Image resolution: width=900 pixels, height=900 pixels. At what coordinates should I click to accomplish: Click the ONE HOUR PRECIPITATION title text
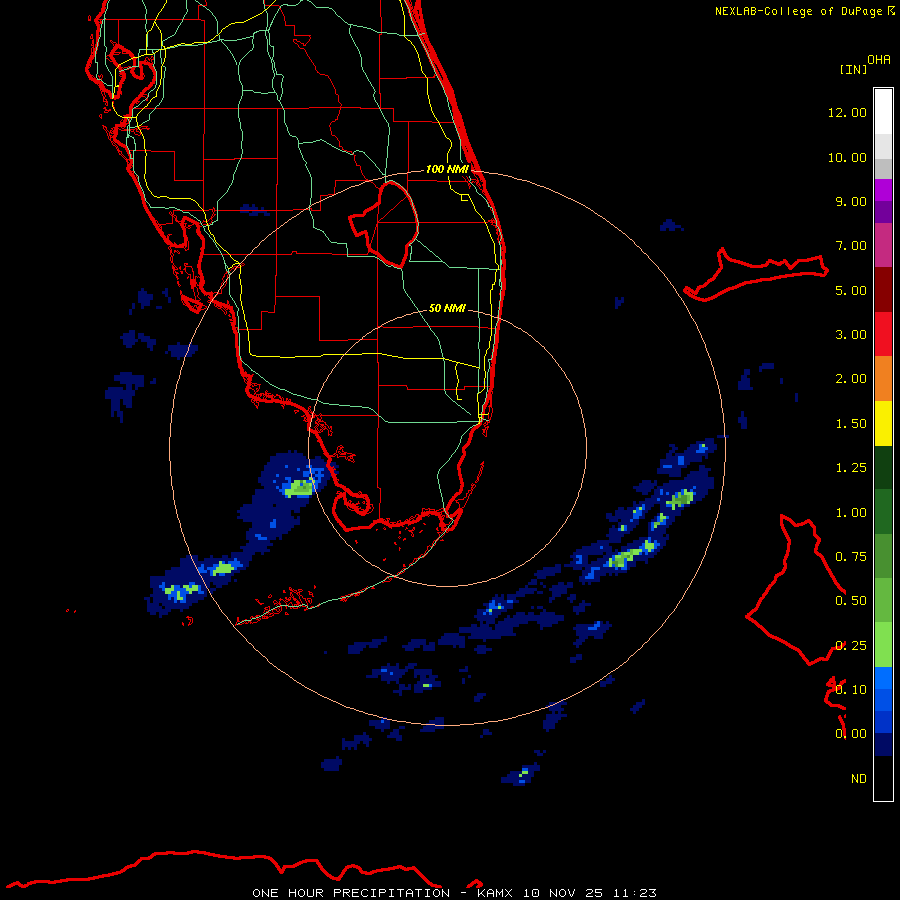click(351, 893)
